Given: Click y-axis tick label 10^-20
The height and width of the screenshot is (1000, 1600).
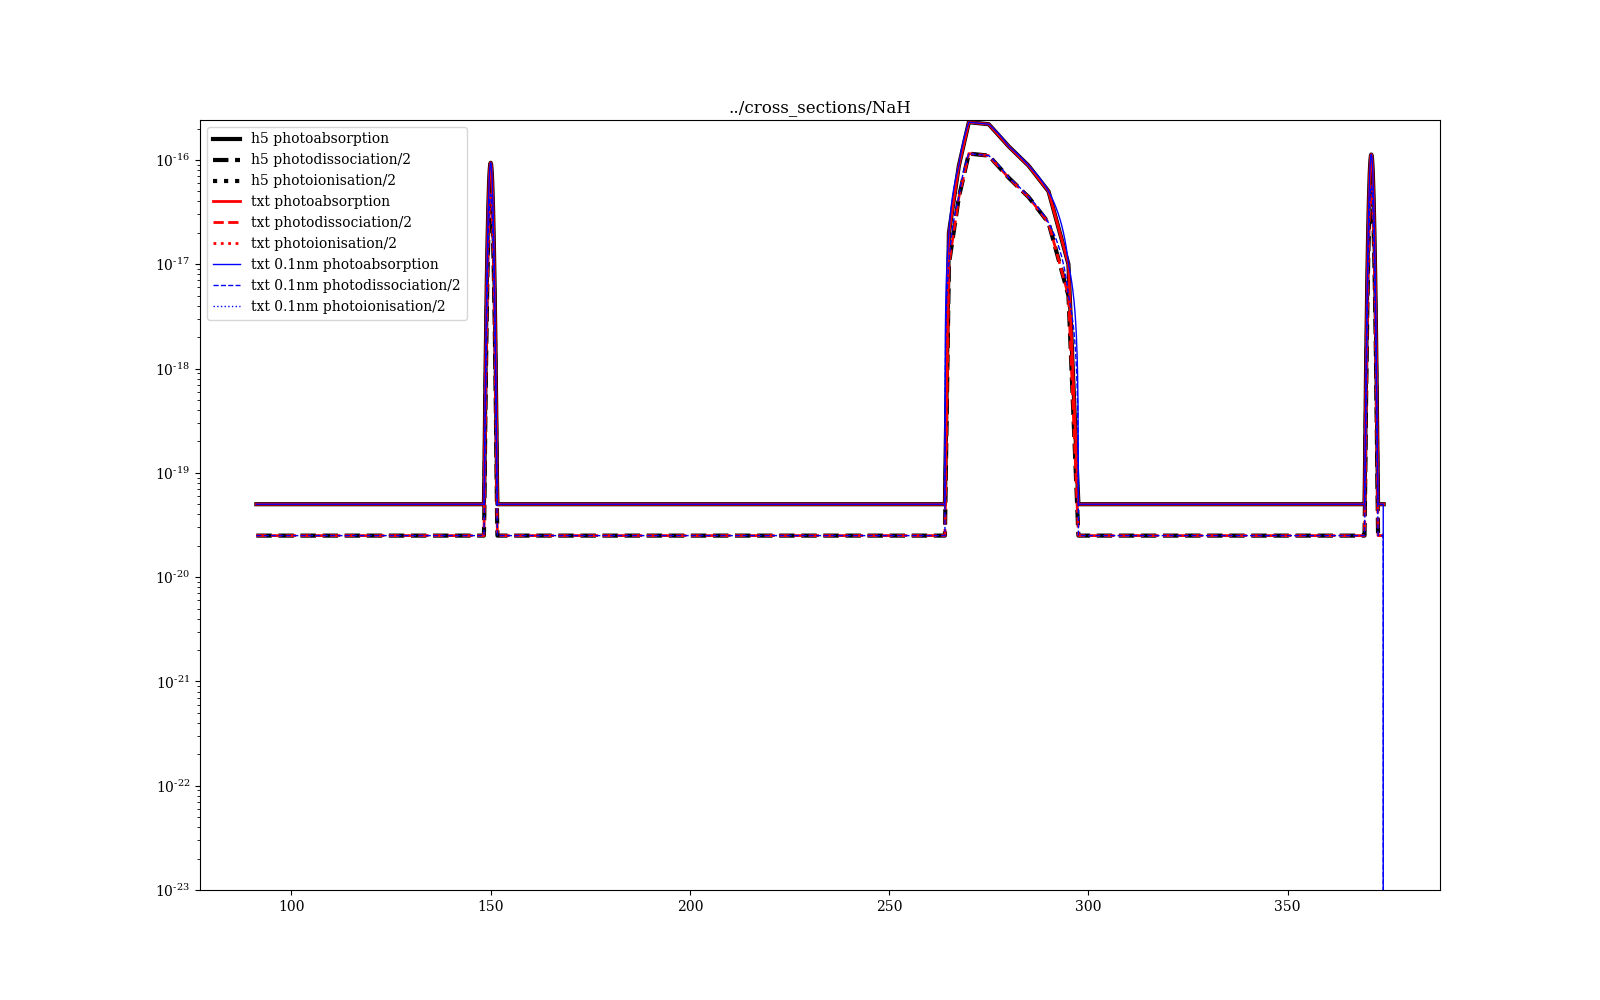Looking at the screenshot, I should click(172, 577).
